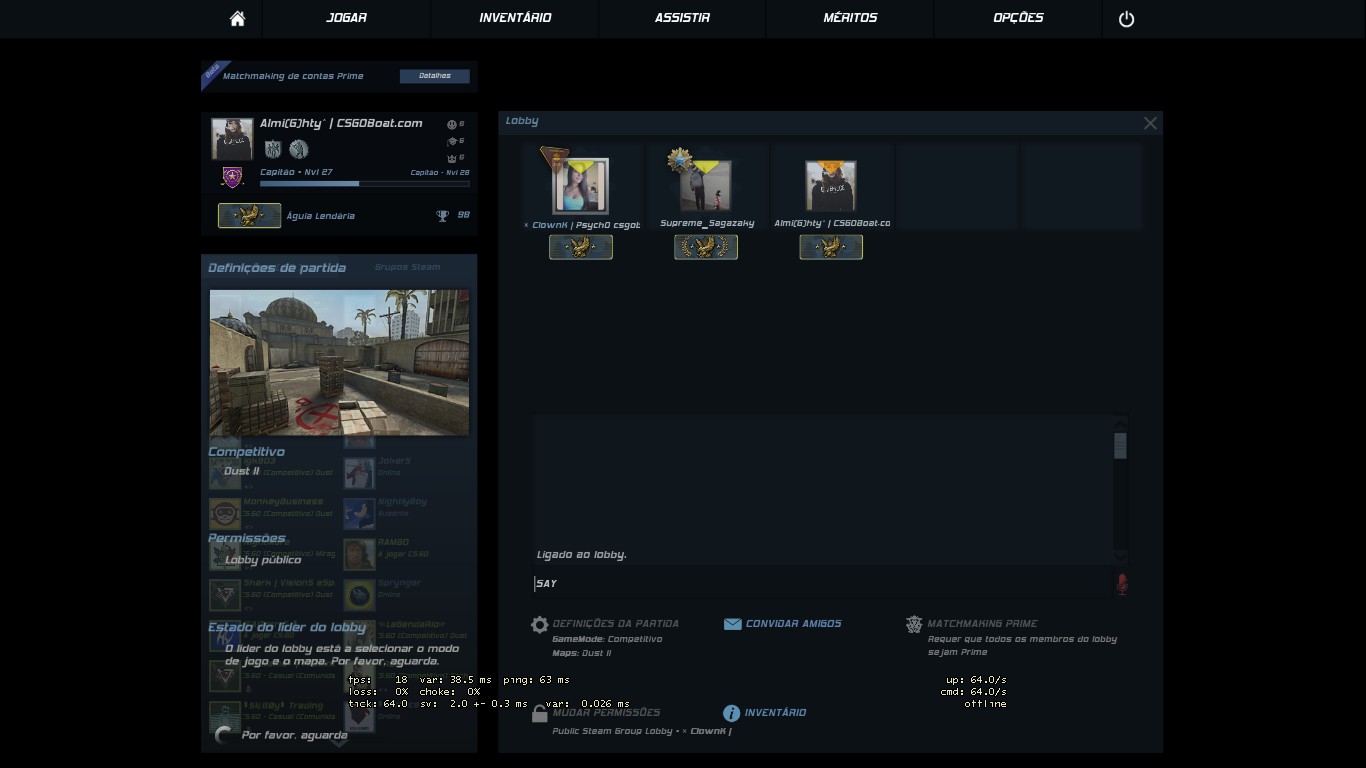This screenshot has width=1366, height=768.
Task: Click the 'Matchmaking de contas Prime' text
Action: pyautogui.click(x=293, y=76)
